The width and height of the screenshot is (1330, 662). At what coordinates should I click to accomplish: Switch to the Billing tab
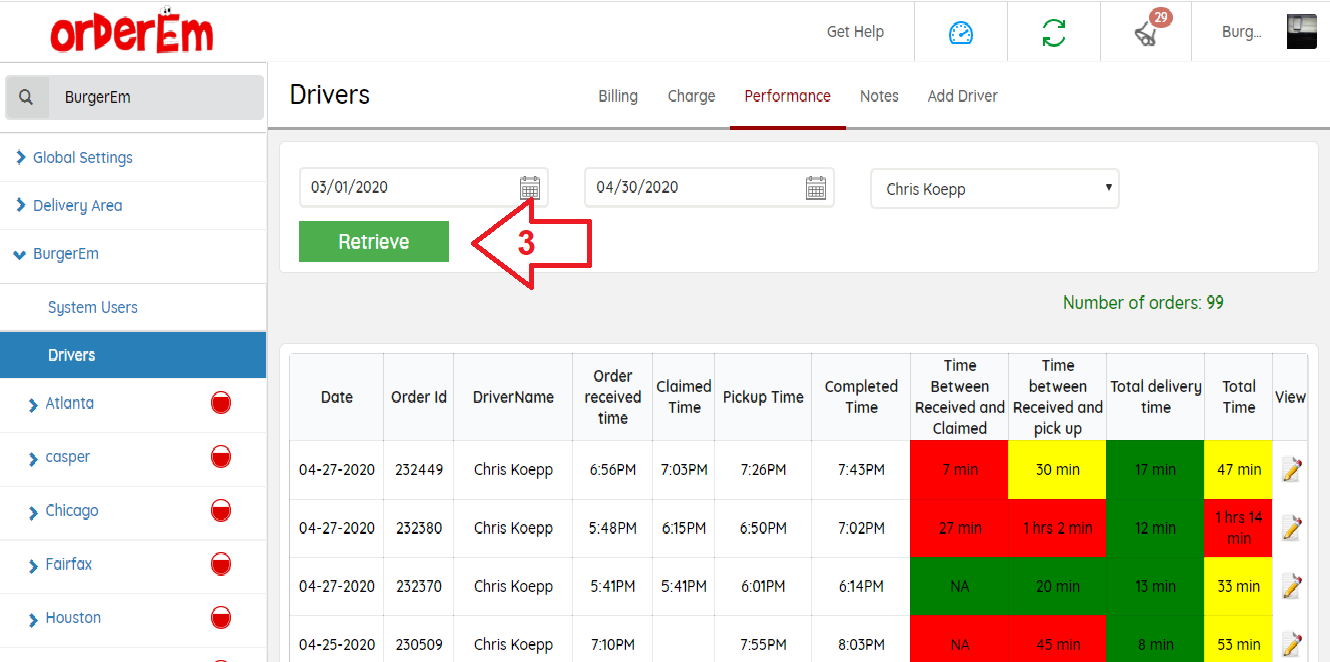pos(618,96)
